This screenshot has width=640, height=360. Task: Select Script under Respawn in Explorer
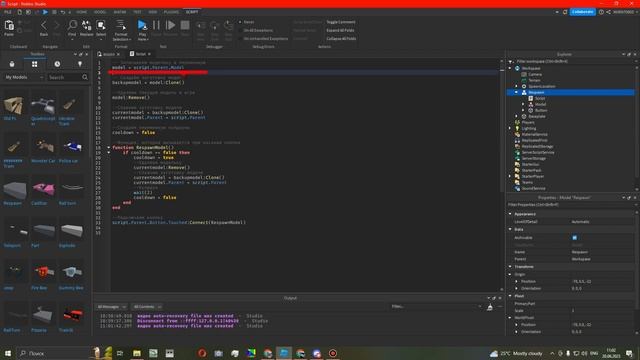[x=540, y=98]
